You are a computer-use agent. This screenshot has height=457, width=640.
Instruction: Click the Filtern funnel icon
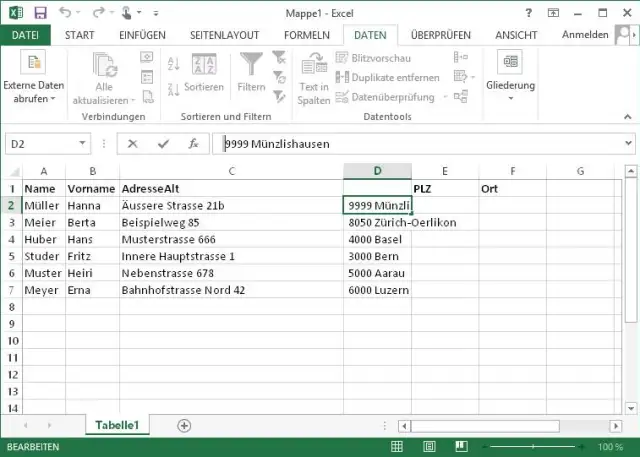click(251, 73)
